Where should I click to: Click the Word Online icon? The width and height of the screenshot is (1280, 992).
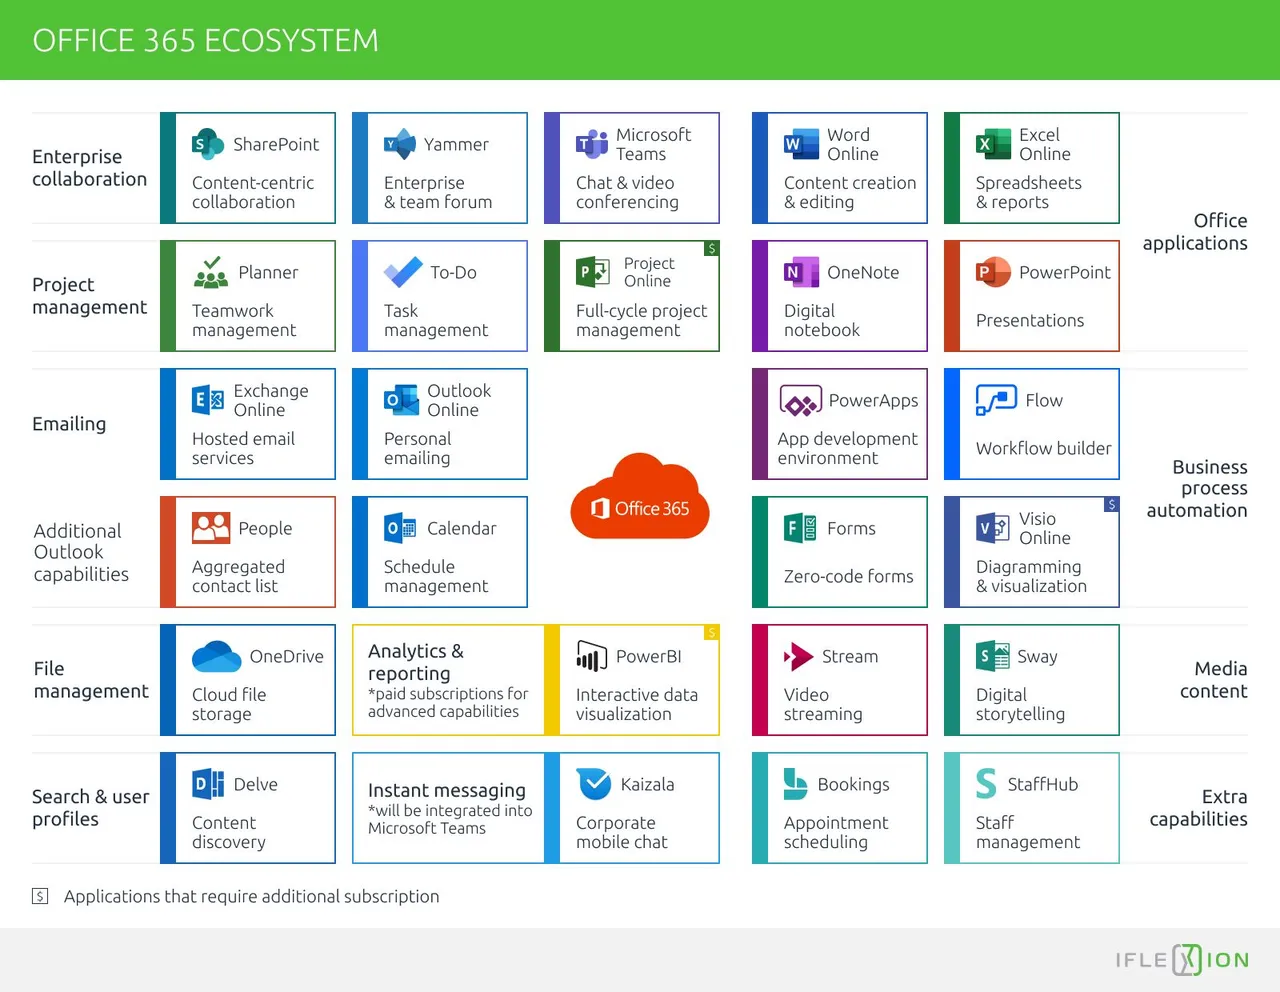click(801, 144)
